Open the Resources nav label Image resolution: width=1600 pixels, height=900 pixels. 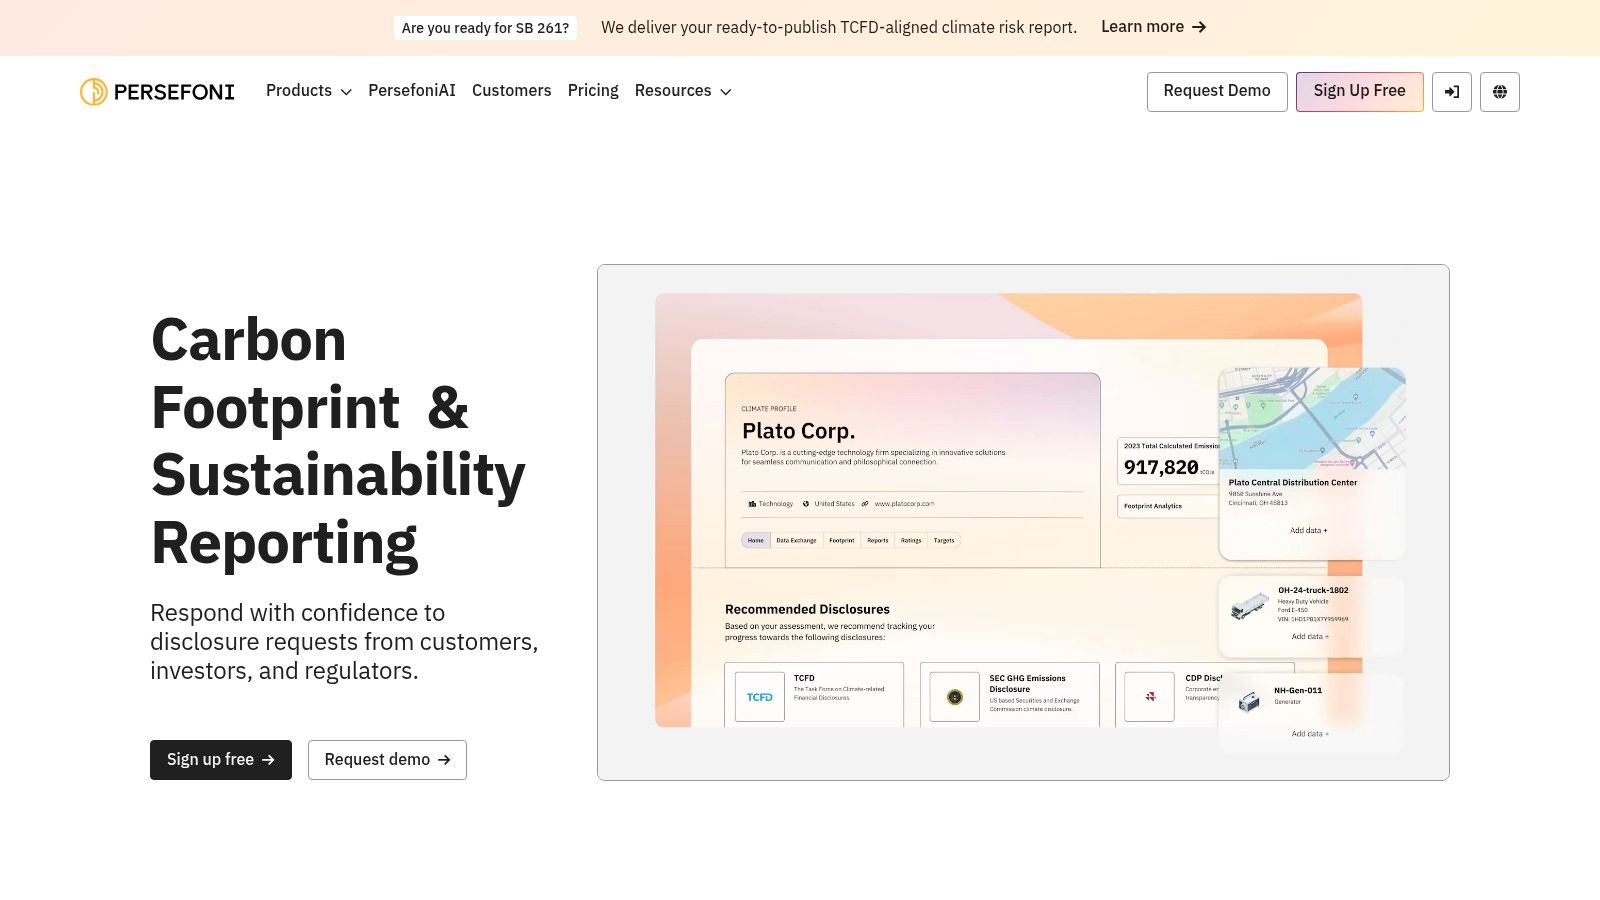click(673, 91)
